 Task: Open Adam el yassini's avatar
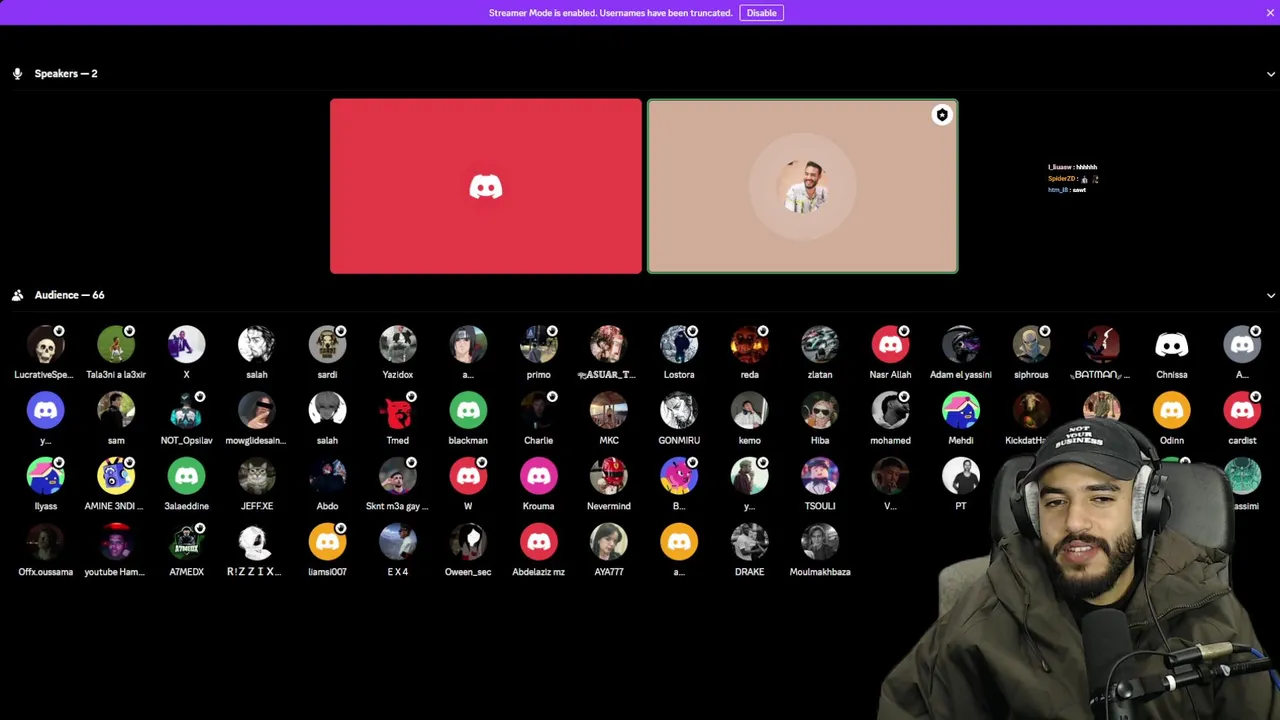(x=961, y=345)
